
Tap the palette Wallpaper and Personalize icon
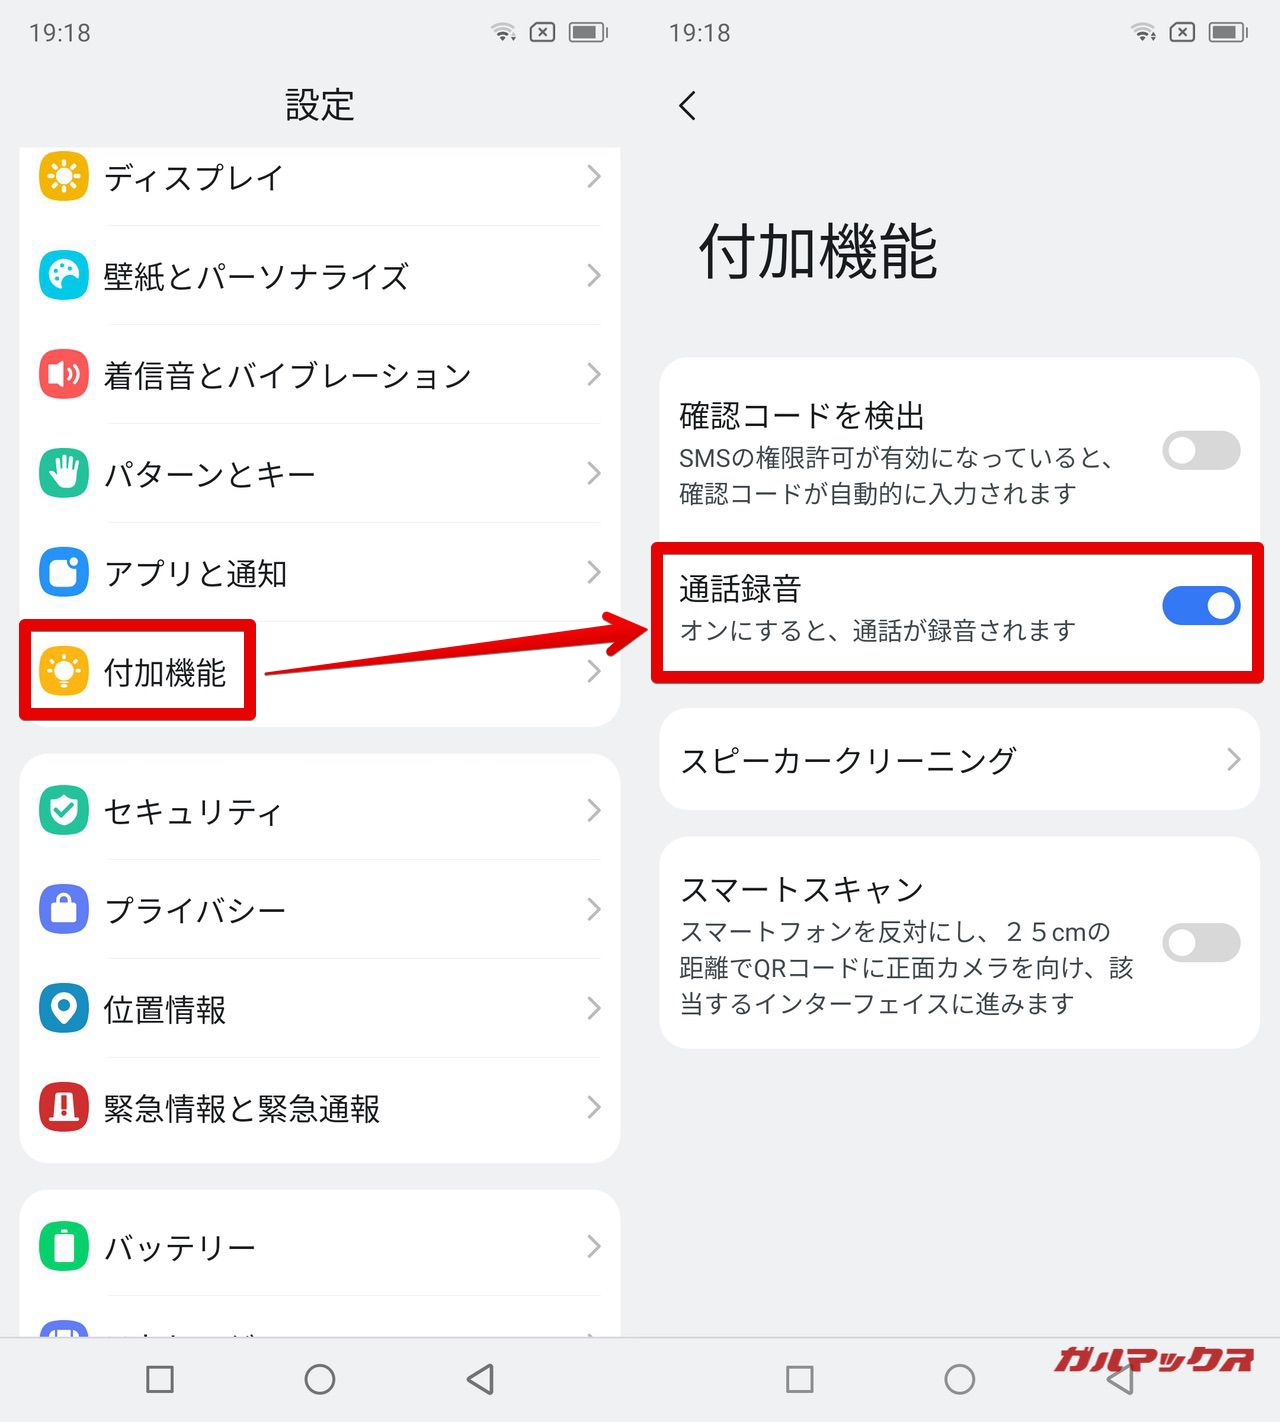(x=64, y=275)
